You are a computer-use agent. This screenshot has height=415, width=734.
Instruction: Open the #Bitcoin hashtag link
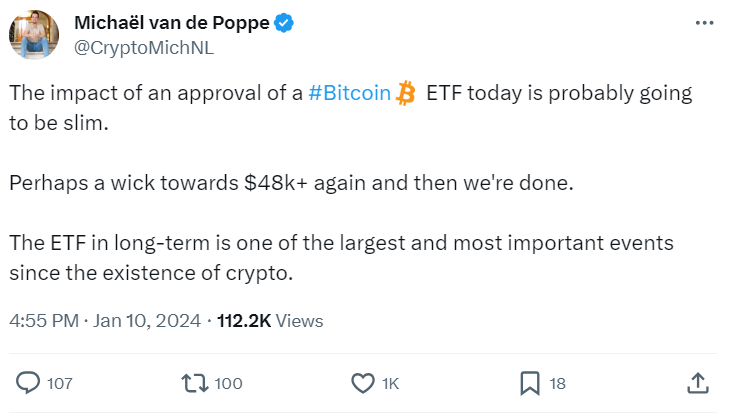click(349, 93)
